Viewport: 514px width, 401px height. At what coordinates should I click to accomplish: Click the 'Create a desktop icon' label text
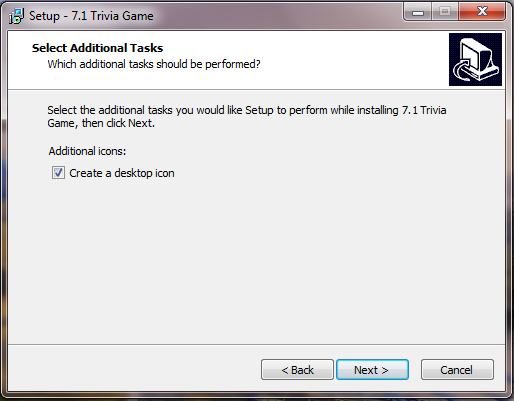click(122, 173)
